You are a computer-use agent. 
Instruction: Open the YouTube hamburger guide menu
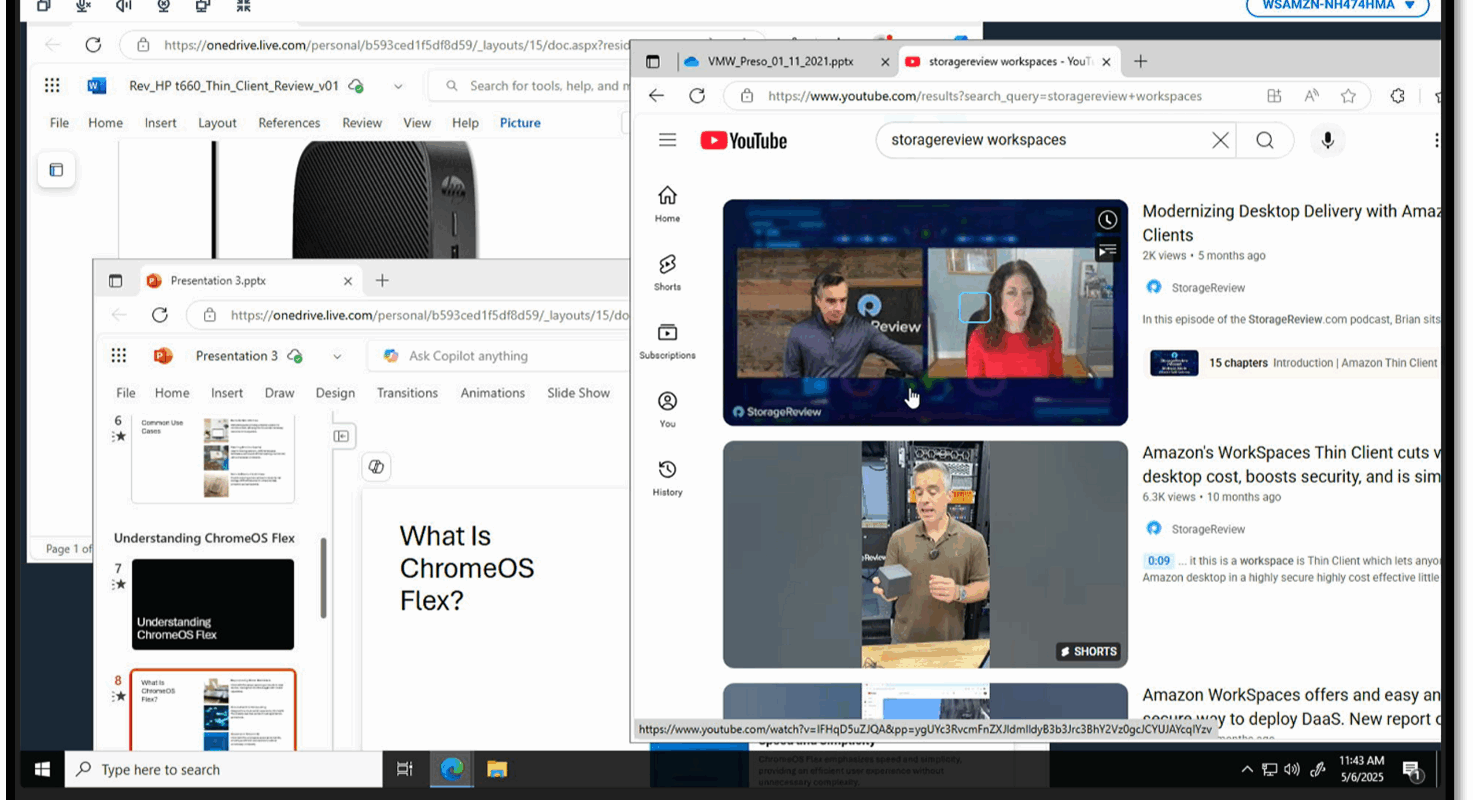click(668, 140)
